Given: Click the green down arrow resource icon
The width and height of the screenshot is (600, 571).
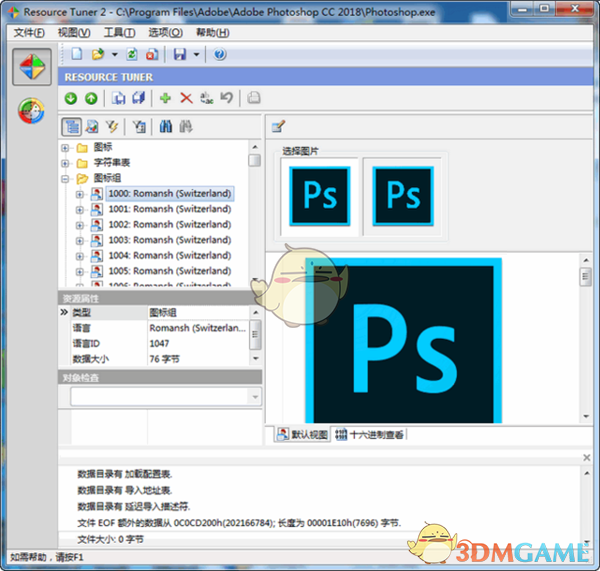Looking at the screenshot, I should click(71, 98).
